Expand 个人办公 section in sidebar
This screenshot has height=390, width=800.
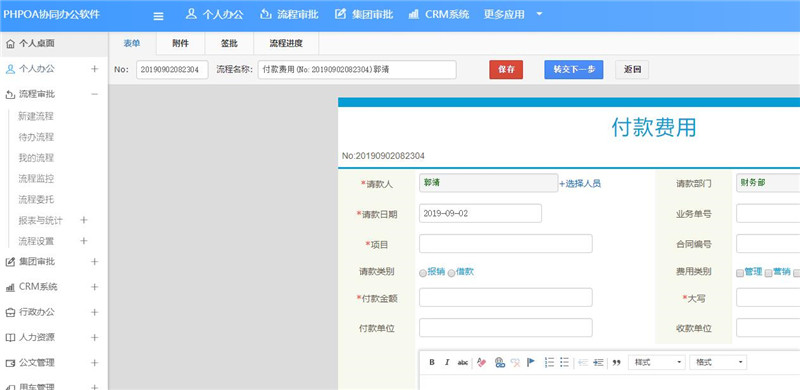coord(94,69)
